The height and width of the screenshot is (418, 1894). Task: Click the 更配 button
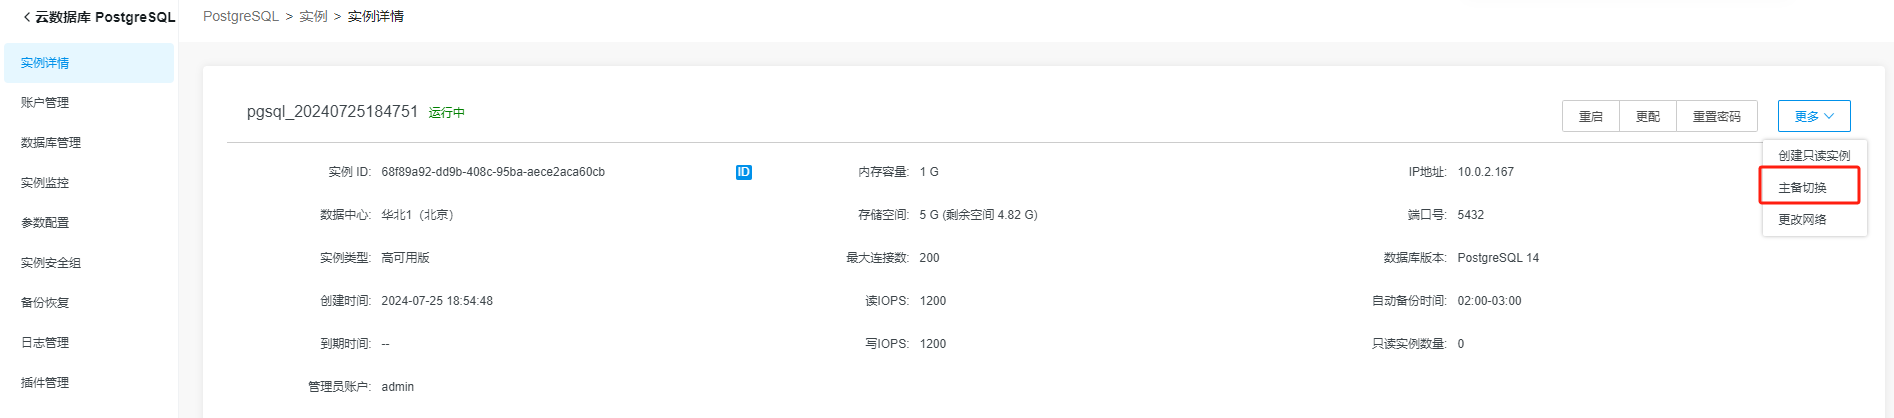(1647, 117)
